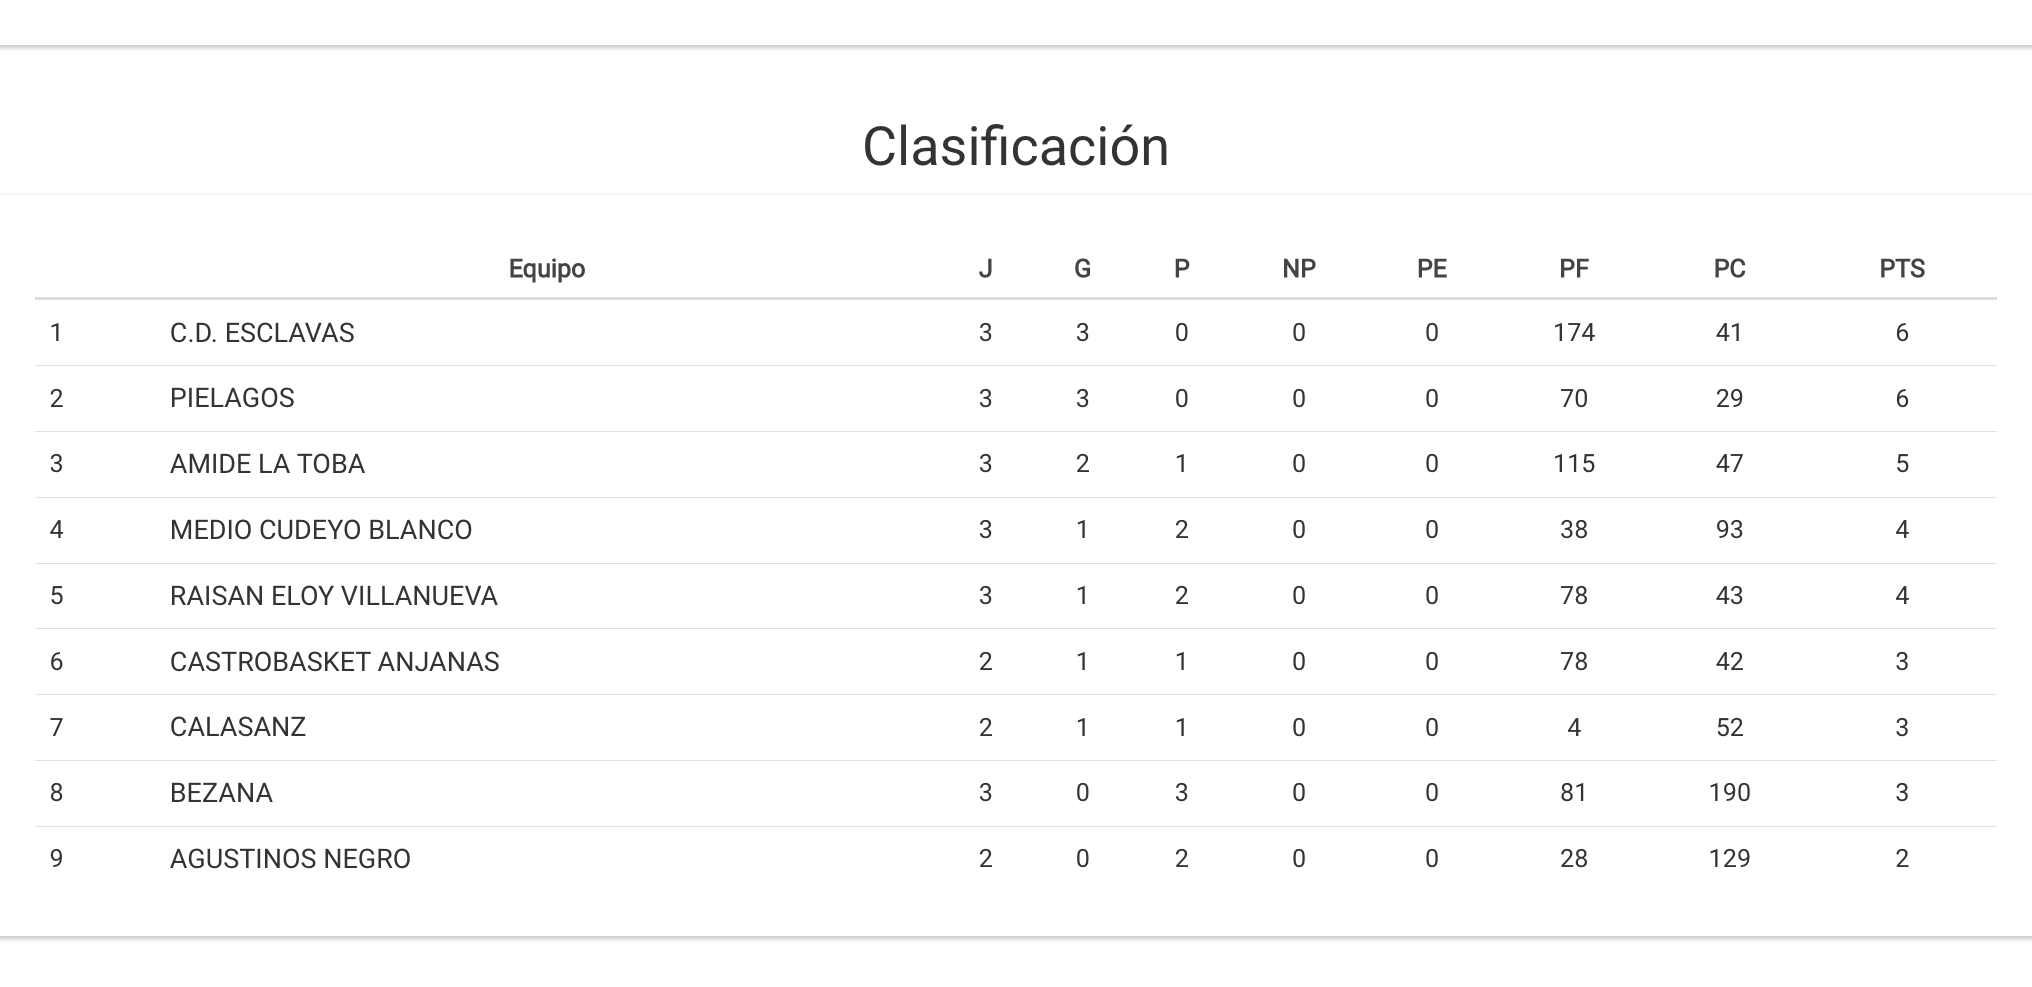The image size is (2032, 987).
Task: Click the J games-played column header
Action: click(985, 269)
